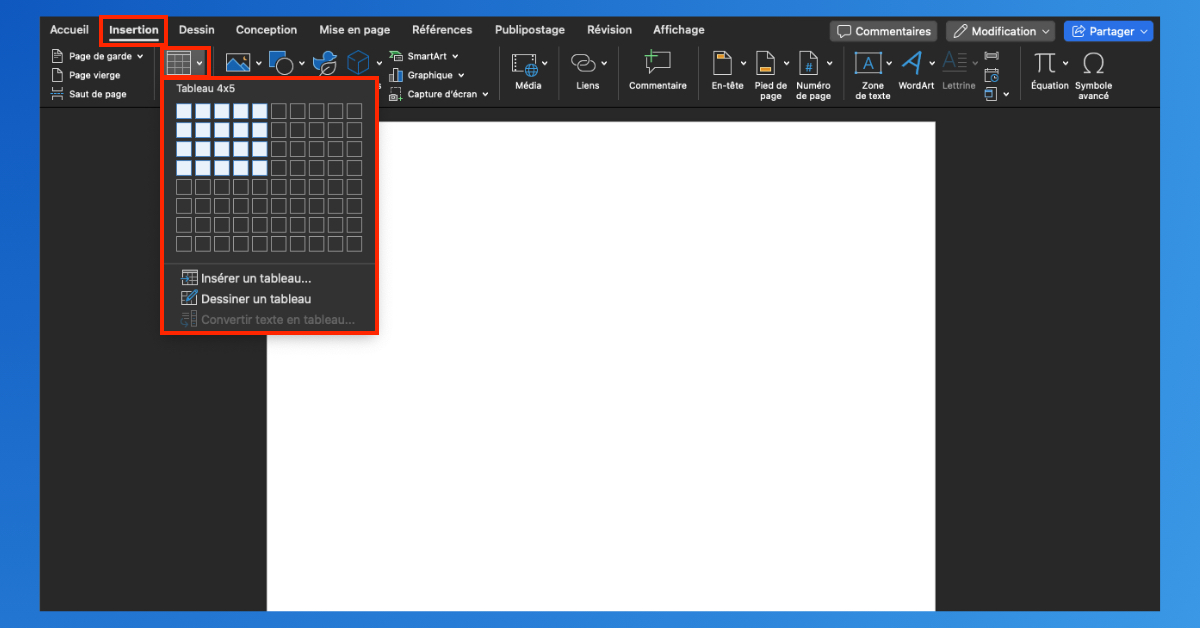Click the Tableau grid icon in ribbon
Screen dimensions: 1200x628
(179, 64)
